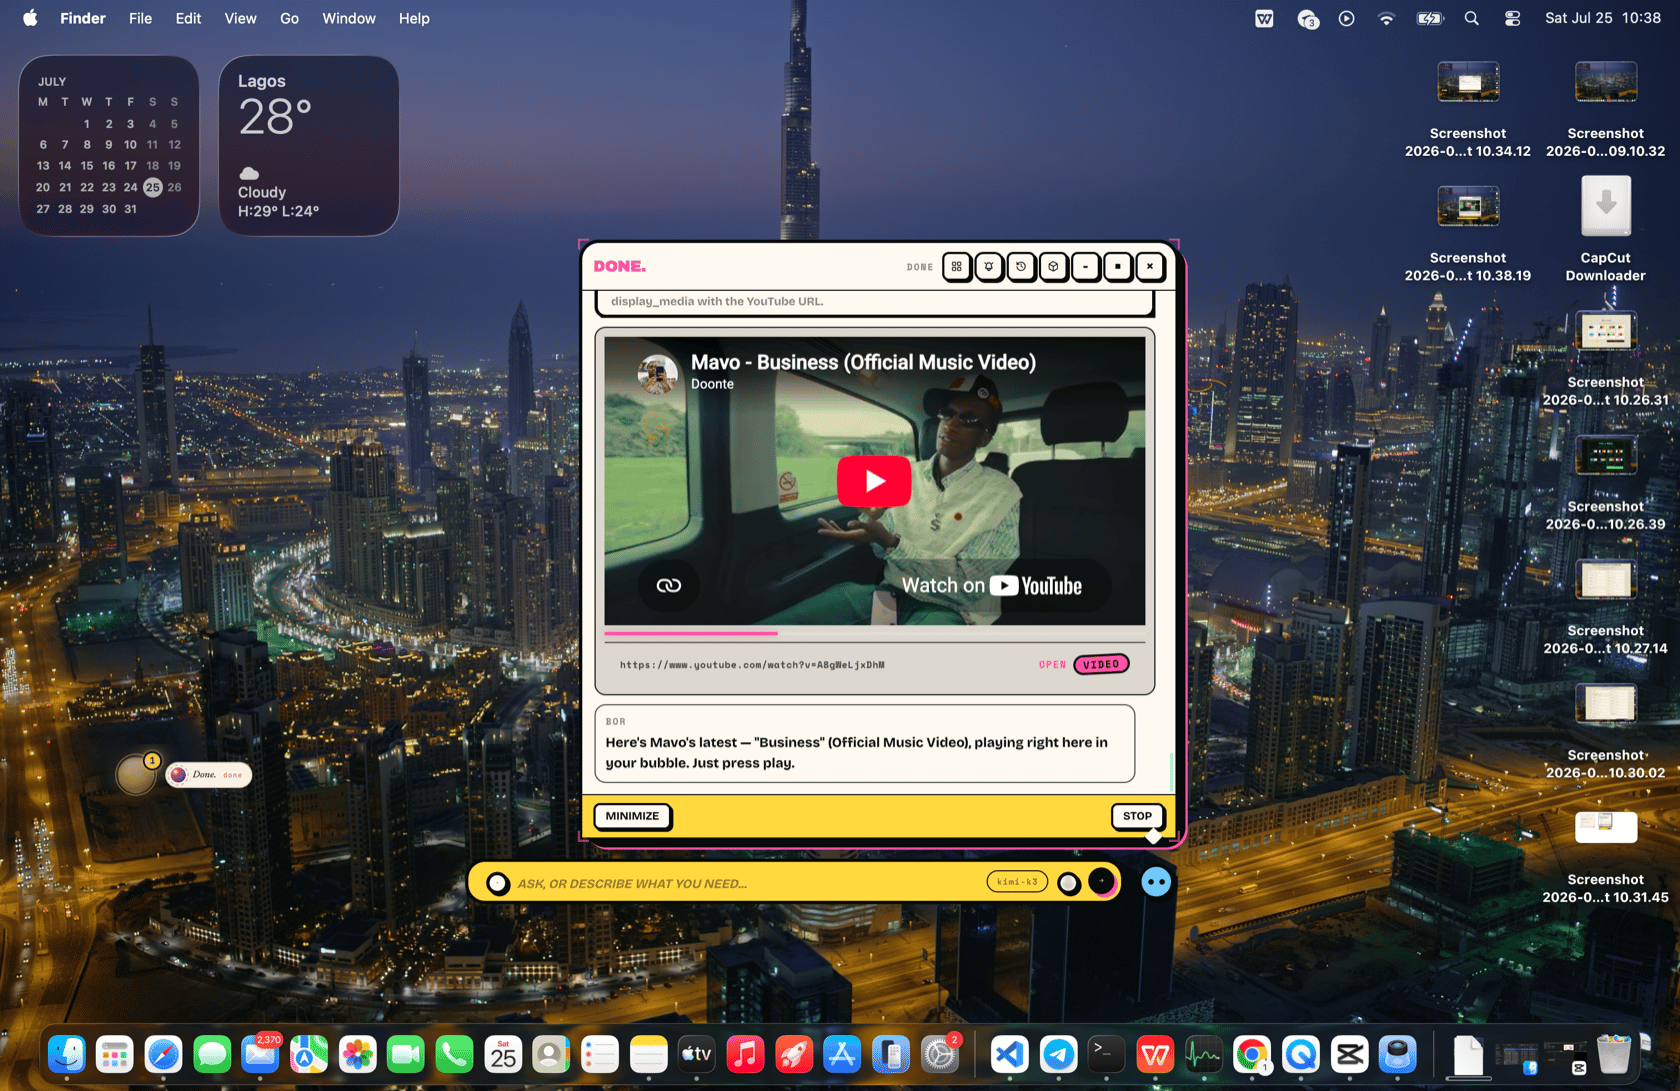
Task: Open Control Center in menu bar
Action: click(x=1512, y=18)
